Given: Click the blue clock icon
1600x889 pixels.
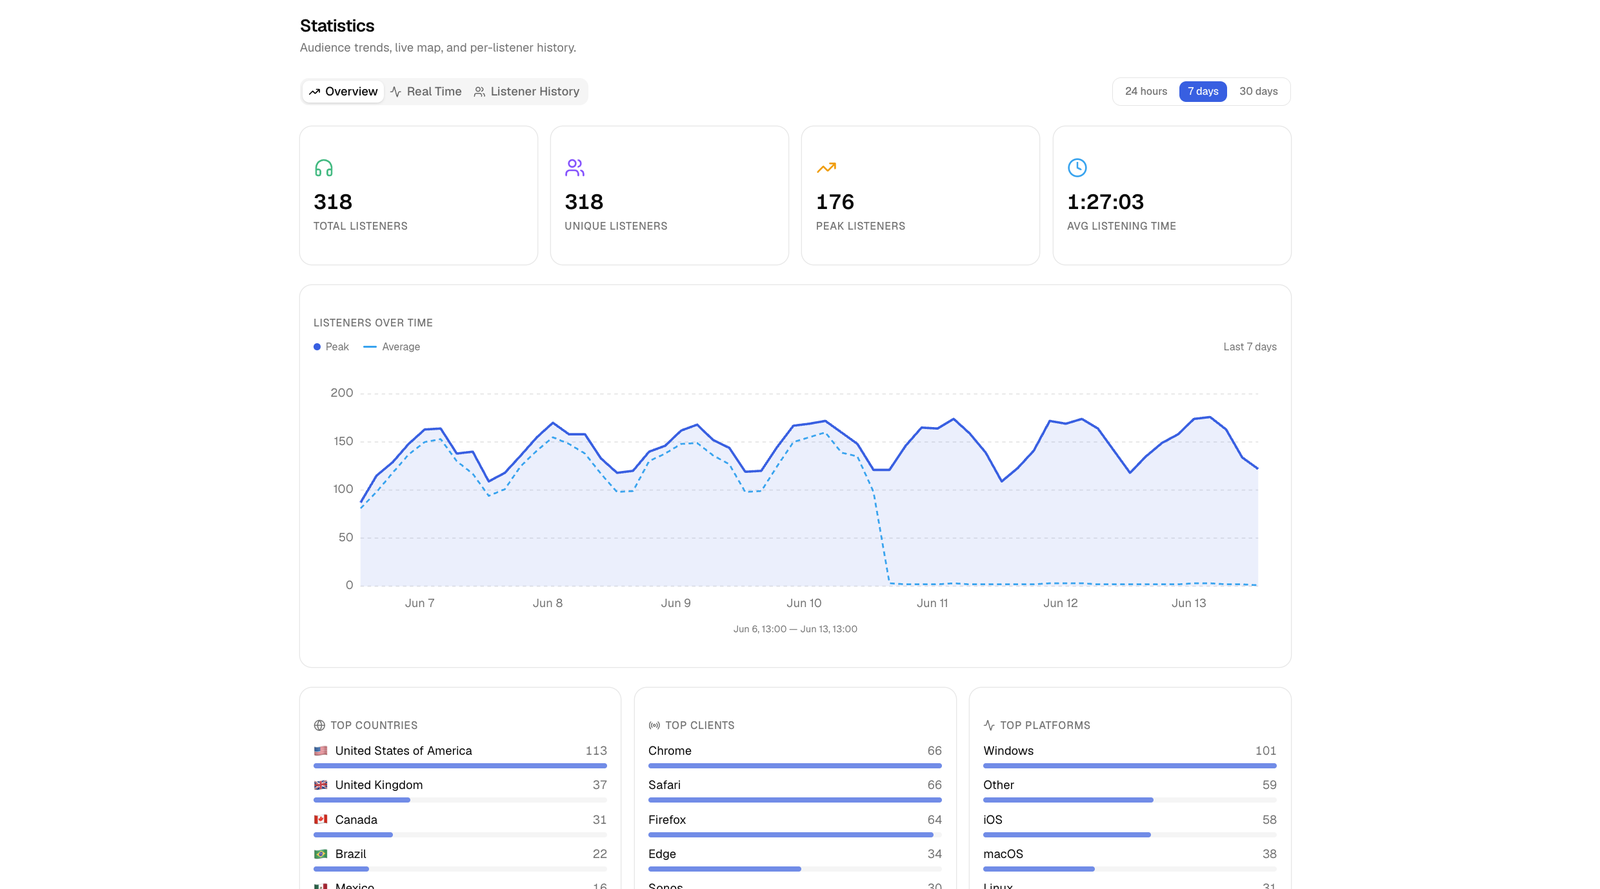Looking at the screenshot, I should 1077,168.
